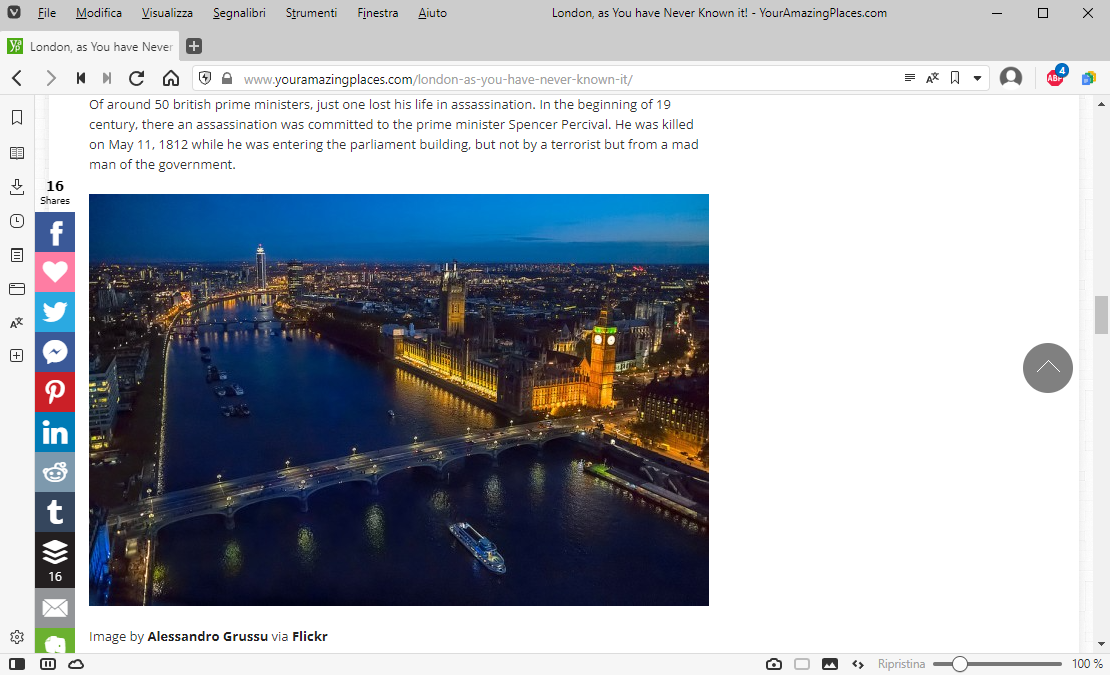Open the extension next to Adblock

tap(1089, 78)
